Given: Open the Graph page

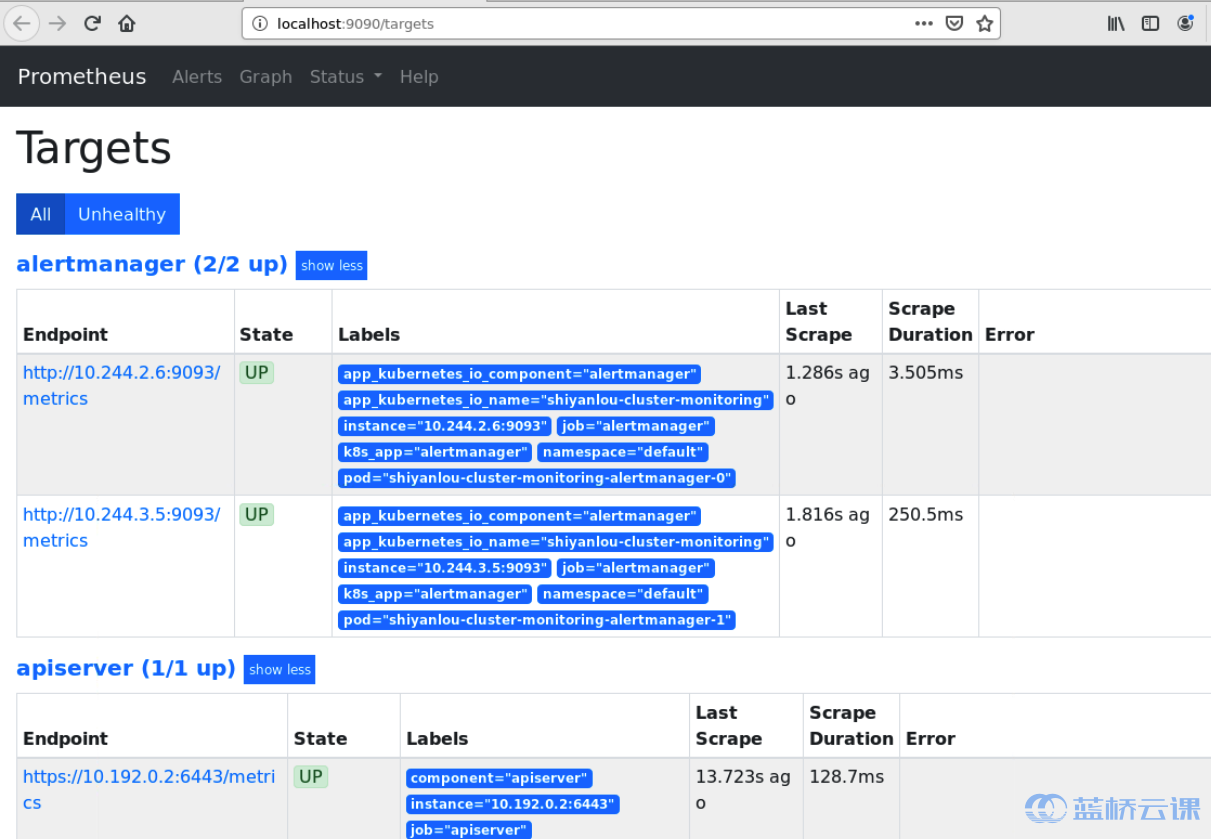Looking at the screenshot, I should (266, 77).
